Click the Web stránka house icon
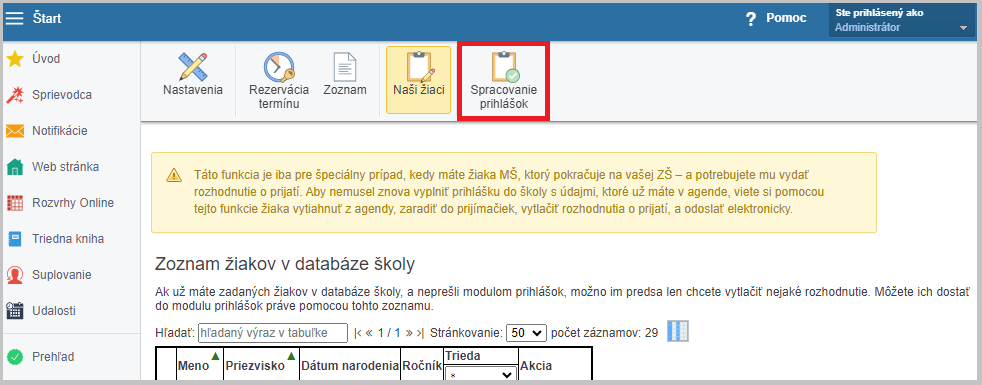This screenshot has height=385, width=982. [x=15, y=167]
